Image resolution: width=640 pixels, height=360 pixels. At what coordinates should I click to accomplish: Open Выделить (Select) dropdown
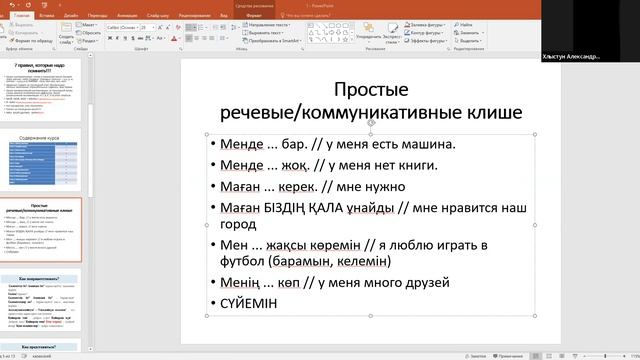click(x=468, y=41)
